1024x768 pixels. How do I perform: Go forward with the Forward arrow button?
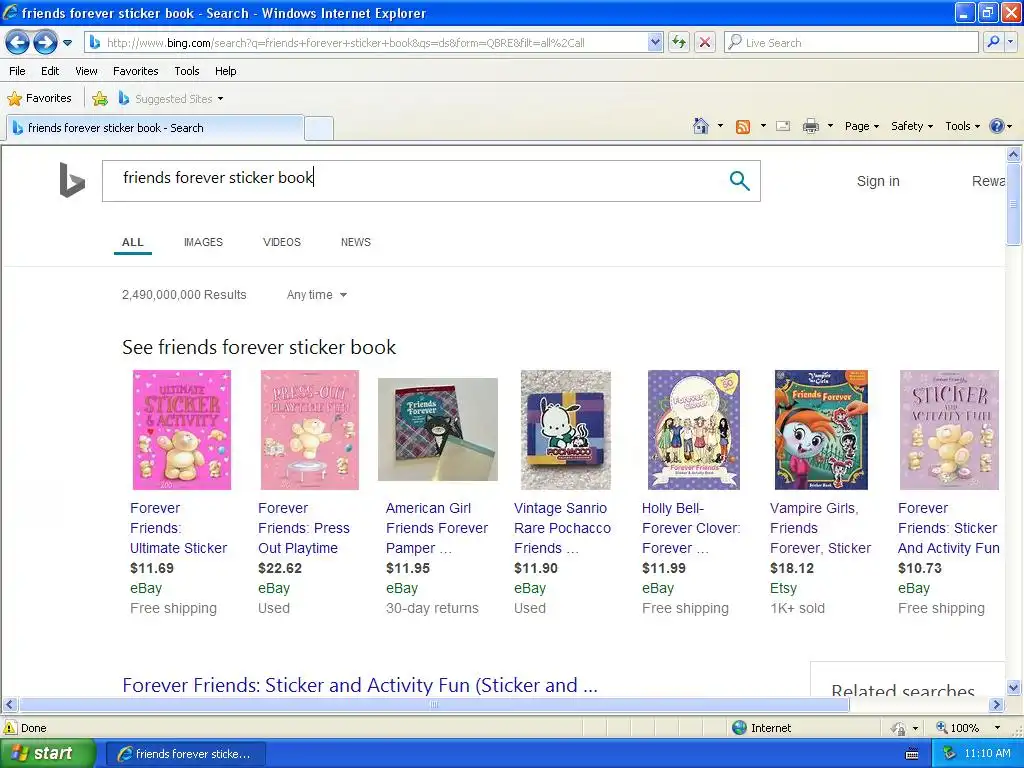point(45,43)
